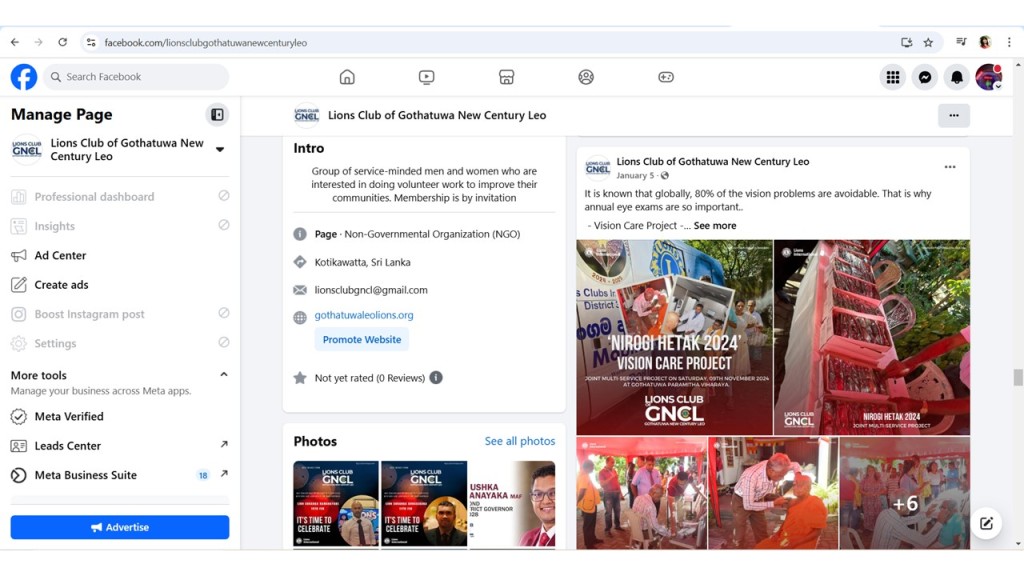
Task: Click the address bar URL
Action: [206, 42]
